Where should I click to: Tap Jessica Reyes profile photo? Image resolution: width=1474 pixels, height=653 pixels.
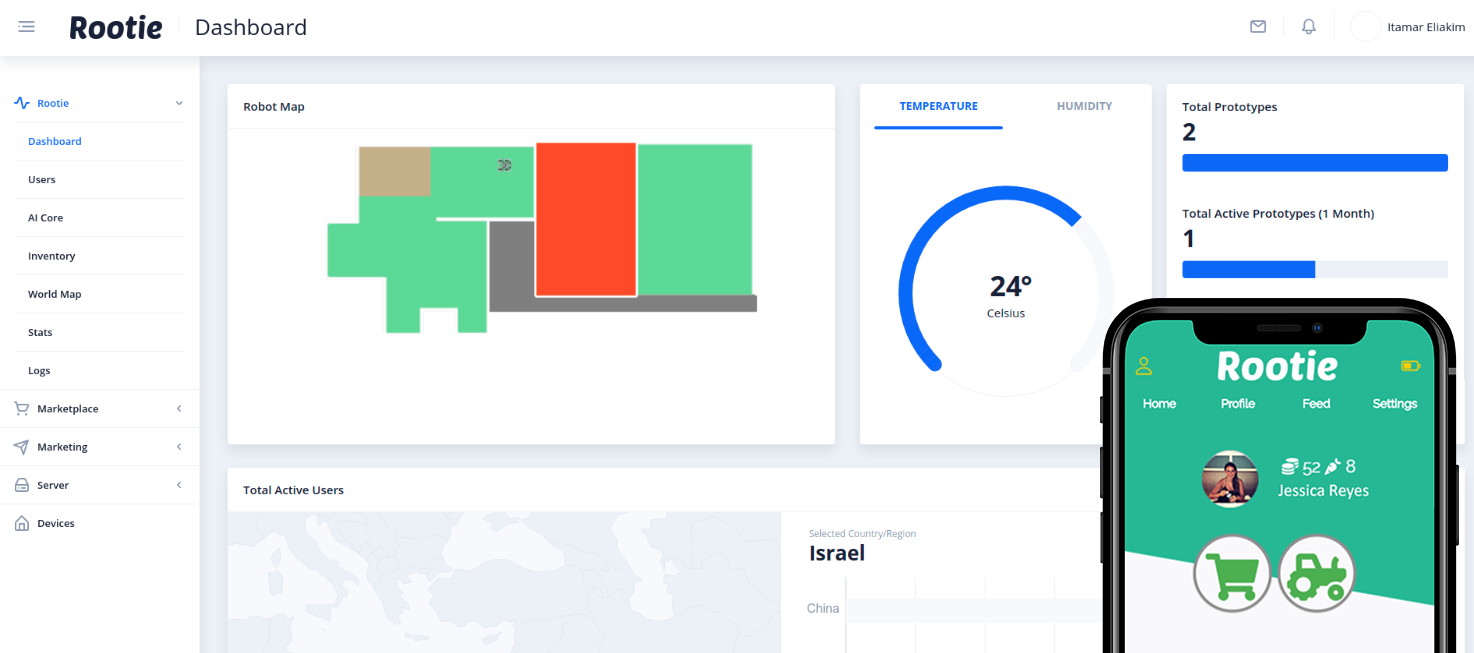click(x=1230, y=478)
